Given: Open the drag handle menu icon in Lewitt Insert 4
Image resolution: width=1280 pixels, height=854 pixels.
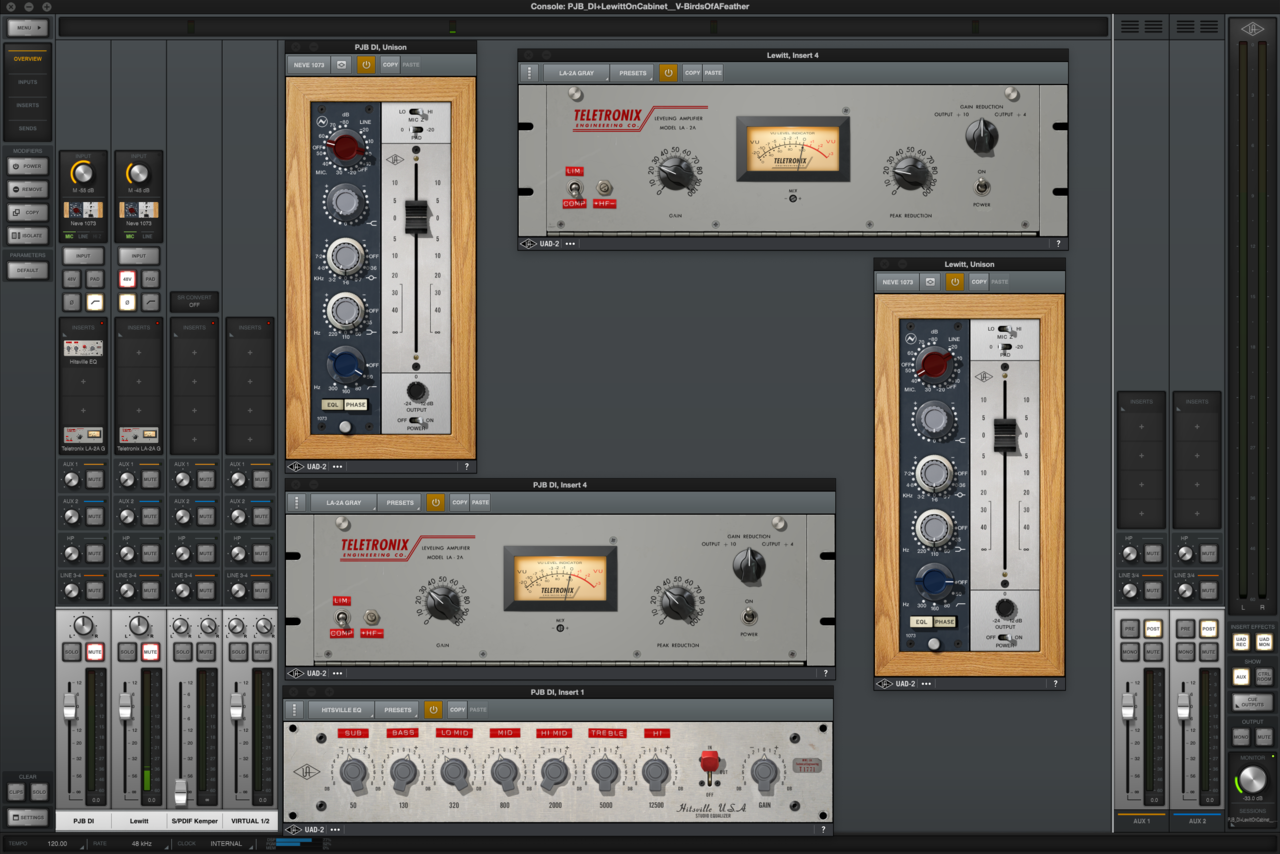Looking at the screenshot, I should coord(529,73).
